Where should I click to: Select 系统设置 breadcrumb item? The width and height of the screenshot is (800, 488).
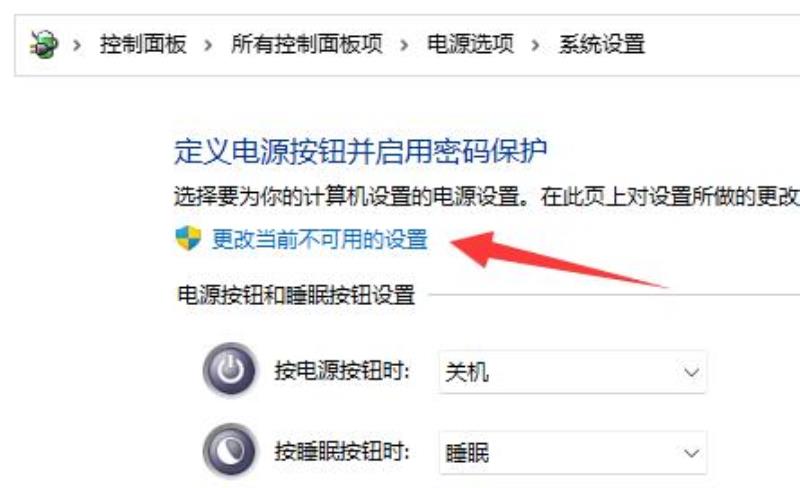pos(602,44)
